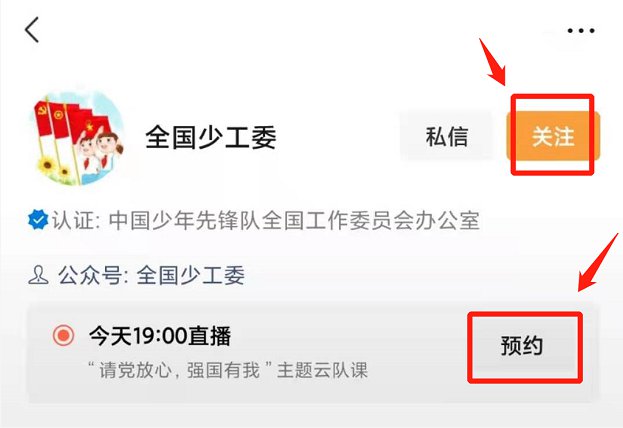Send a message via 私信 button
The image size is (623, 428).
pos(446,136)
